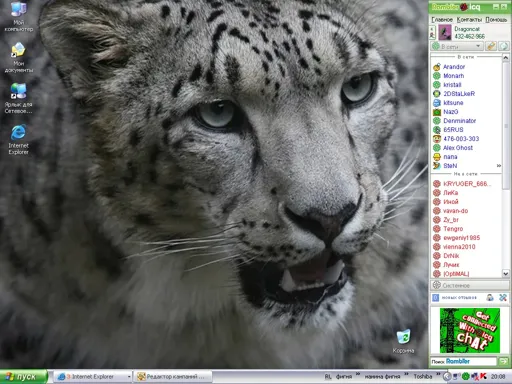This screenshot has height=384, width=512.
Task: Expand the 'фигня' taskbar toolbar chevron
Action: (x=358, y=374)
